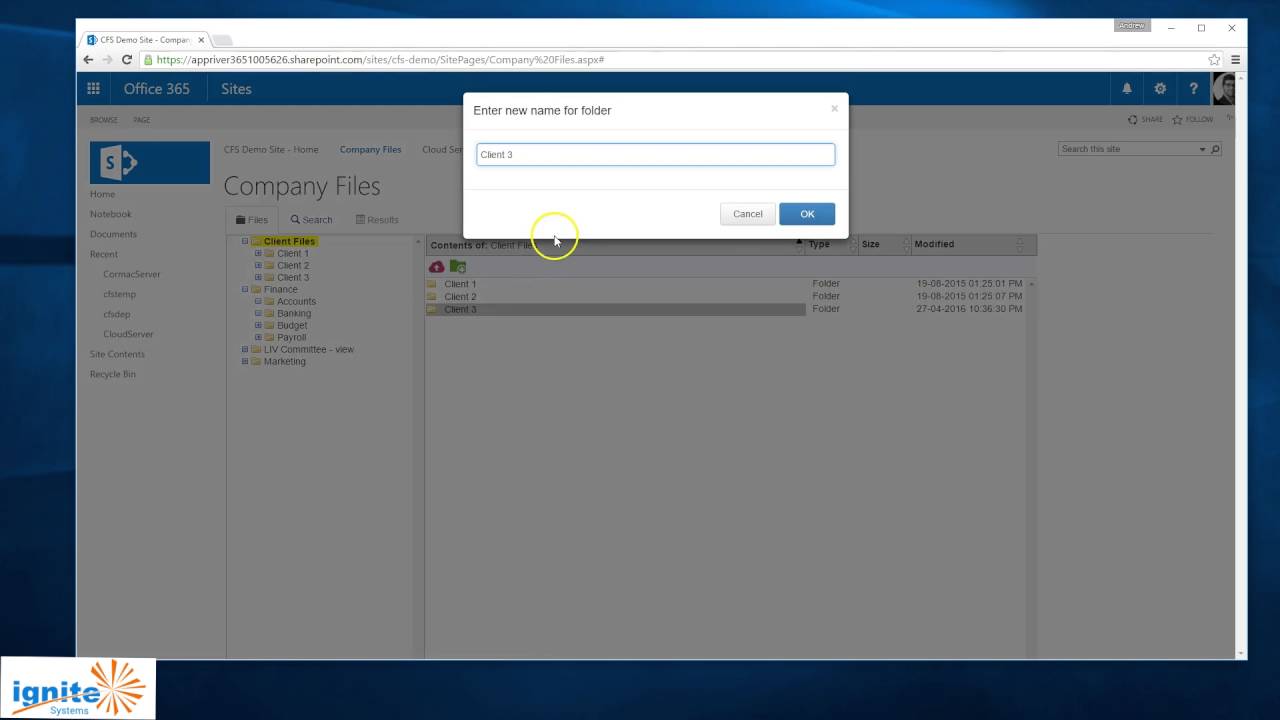Image resolution: width=1280 pixels, height=720 pixels.
Task: Bookmark page with the star icon
Action: click(x=1214, y=60)
